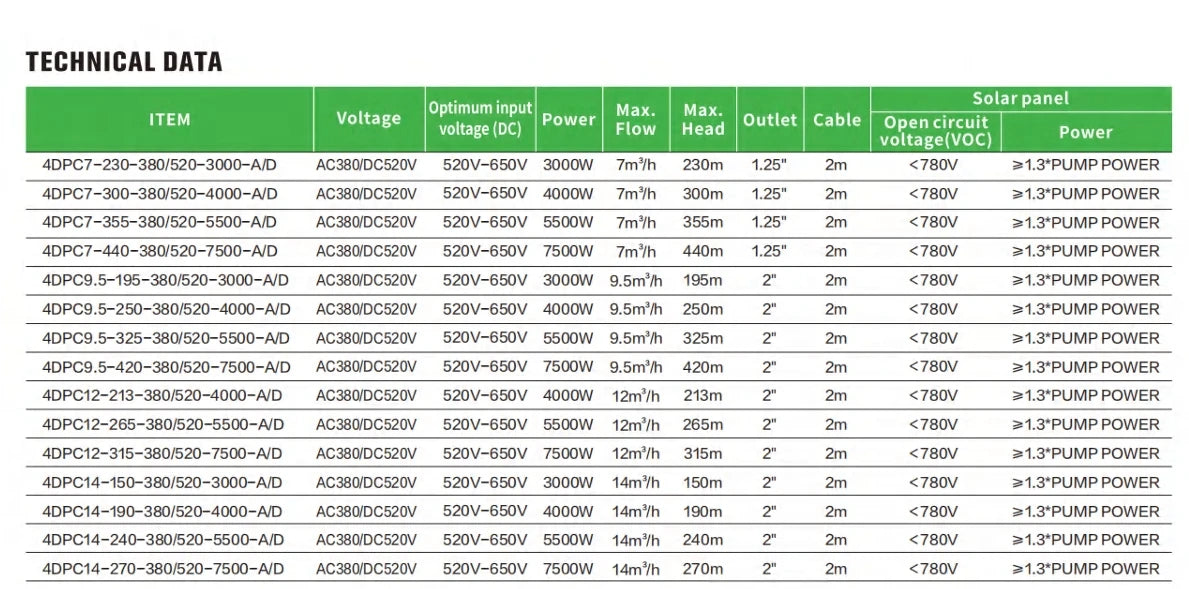
Task: Click the 14m³/h flow value in last row
Action: pyautogui.click(x=635, y=569)
